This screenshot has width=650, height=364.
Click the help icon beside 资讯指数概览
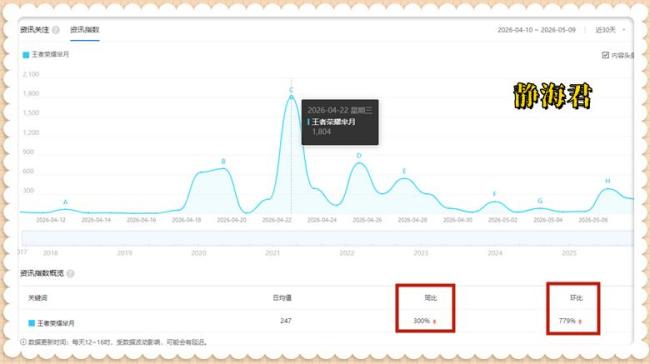click(x=70, y=274)
